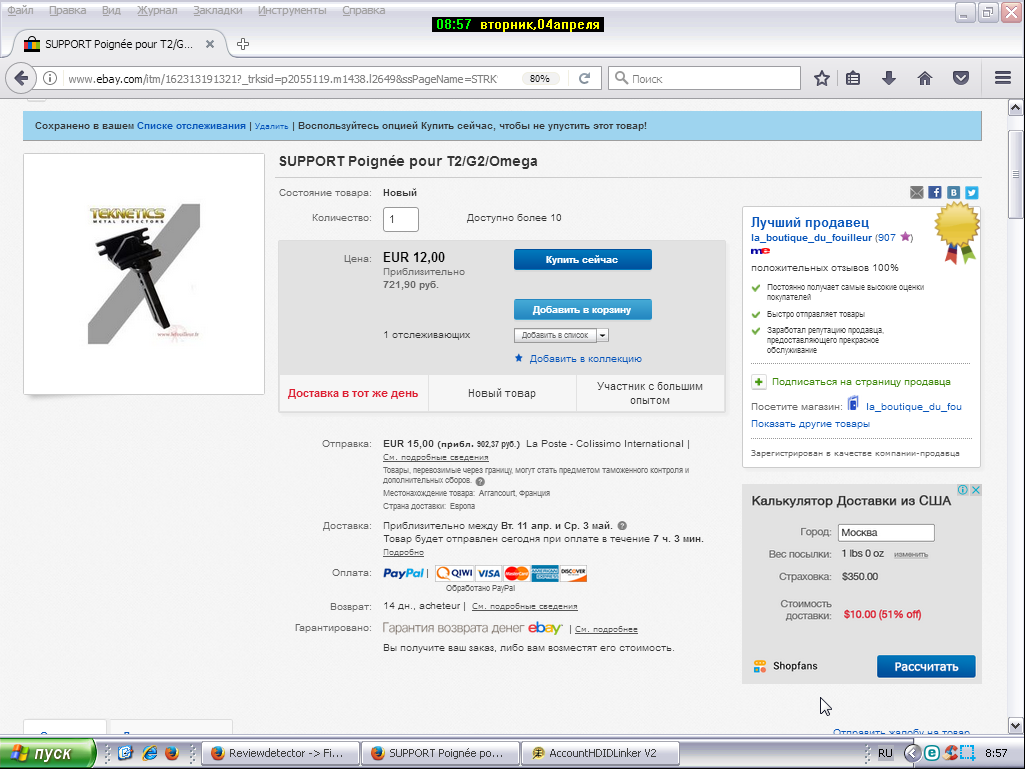Bookmark this page with the star icon

pyautogui.click(x=822, y=78)
